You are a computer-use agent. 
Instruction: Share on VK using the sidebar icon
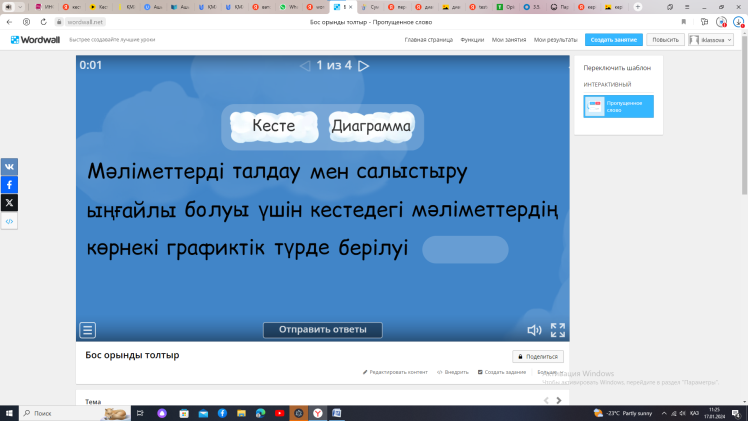pos(9,167)
